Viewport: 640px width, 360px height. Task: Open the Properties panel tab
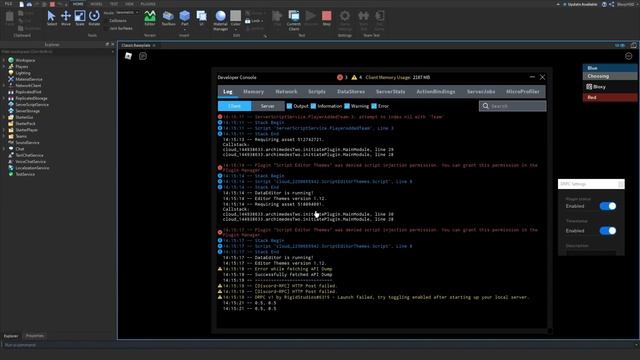tap(35, 336)
